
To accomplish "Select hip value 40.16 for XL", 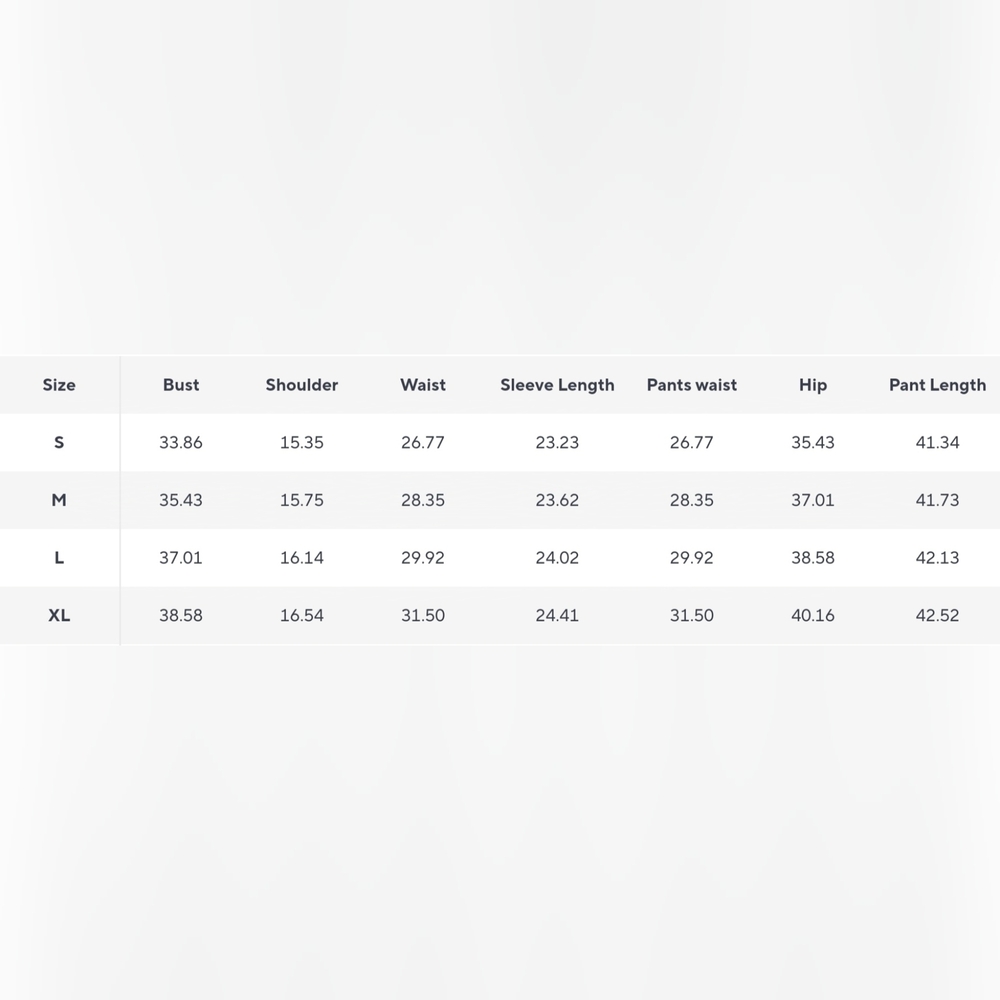I will 812,615.
